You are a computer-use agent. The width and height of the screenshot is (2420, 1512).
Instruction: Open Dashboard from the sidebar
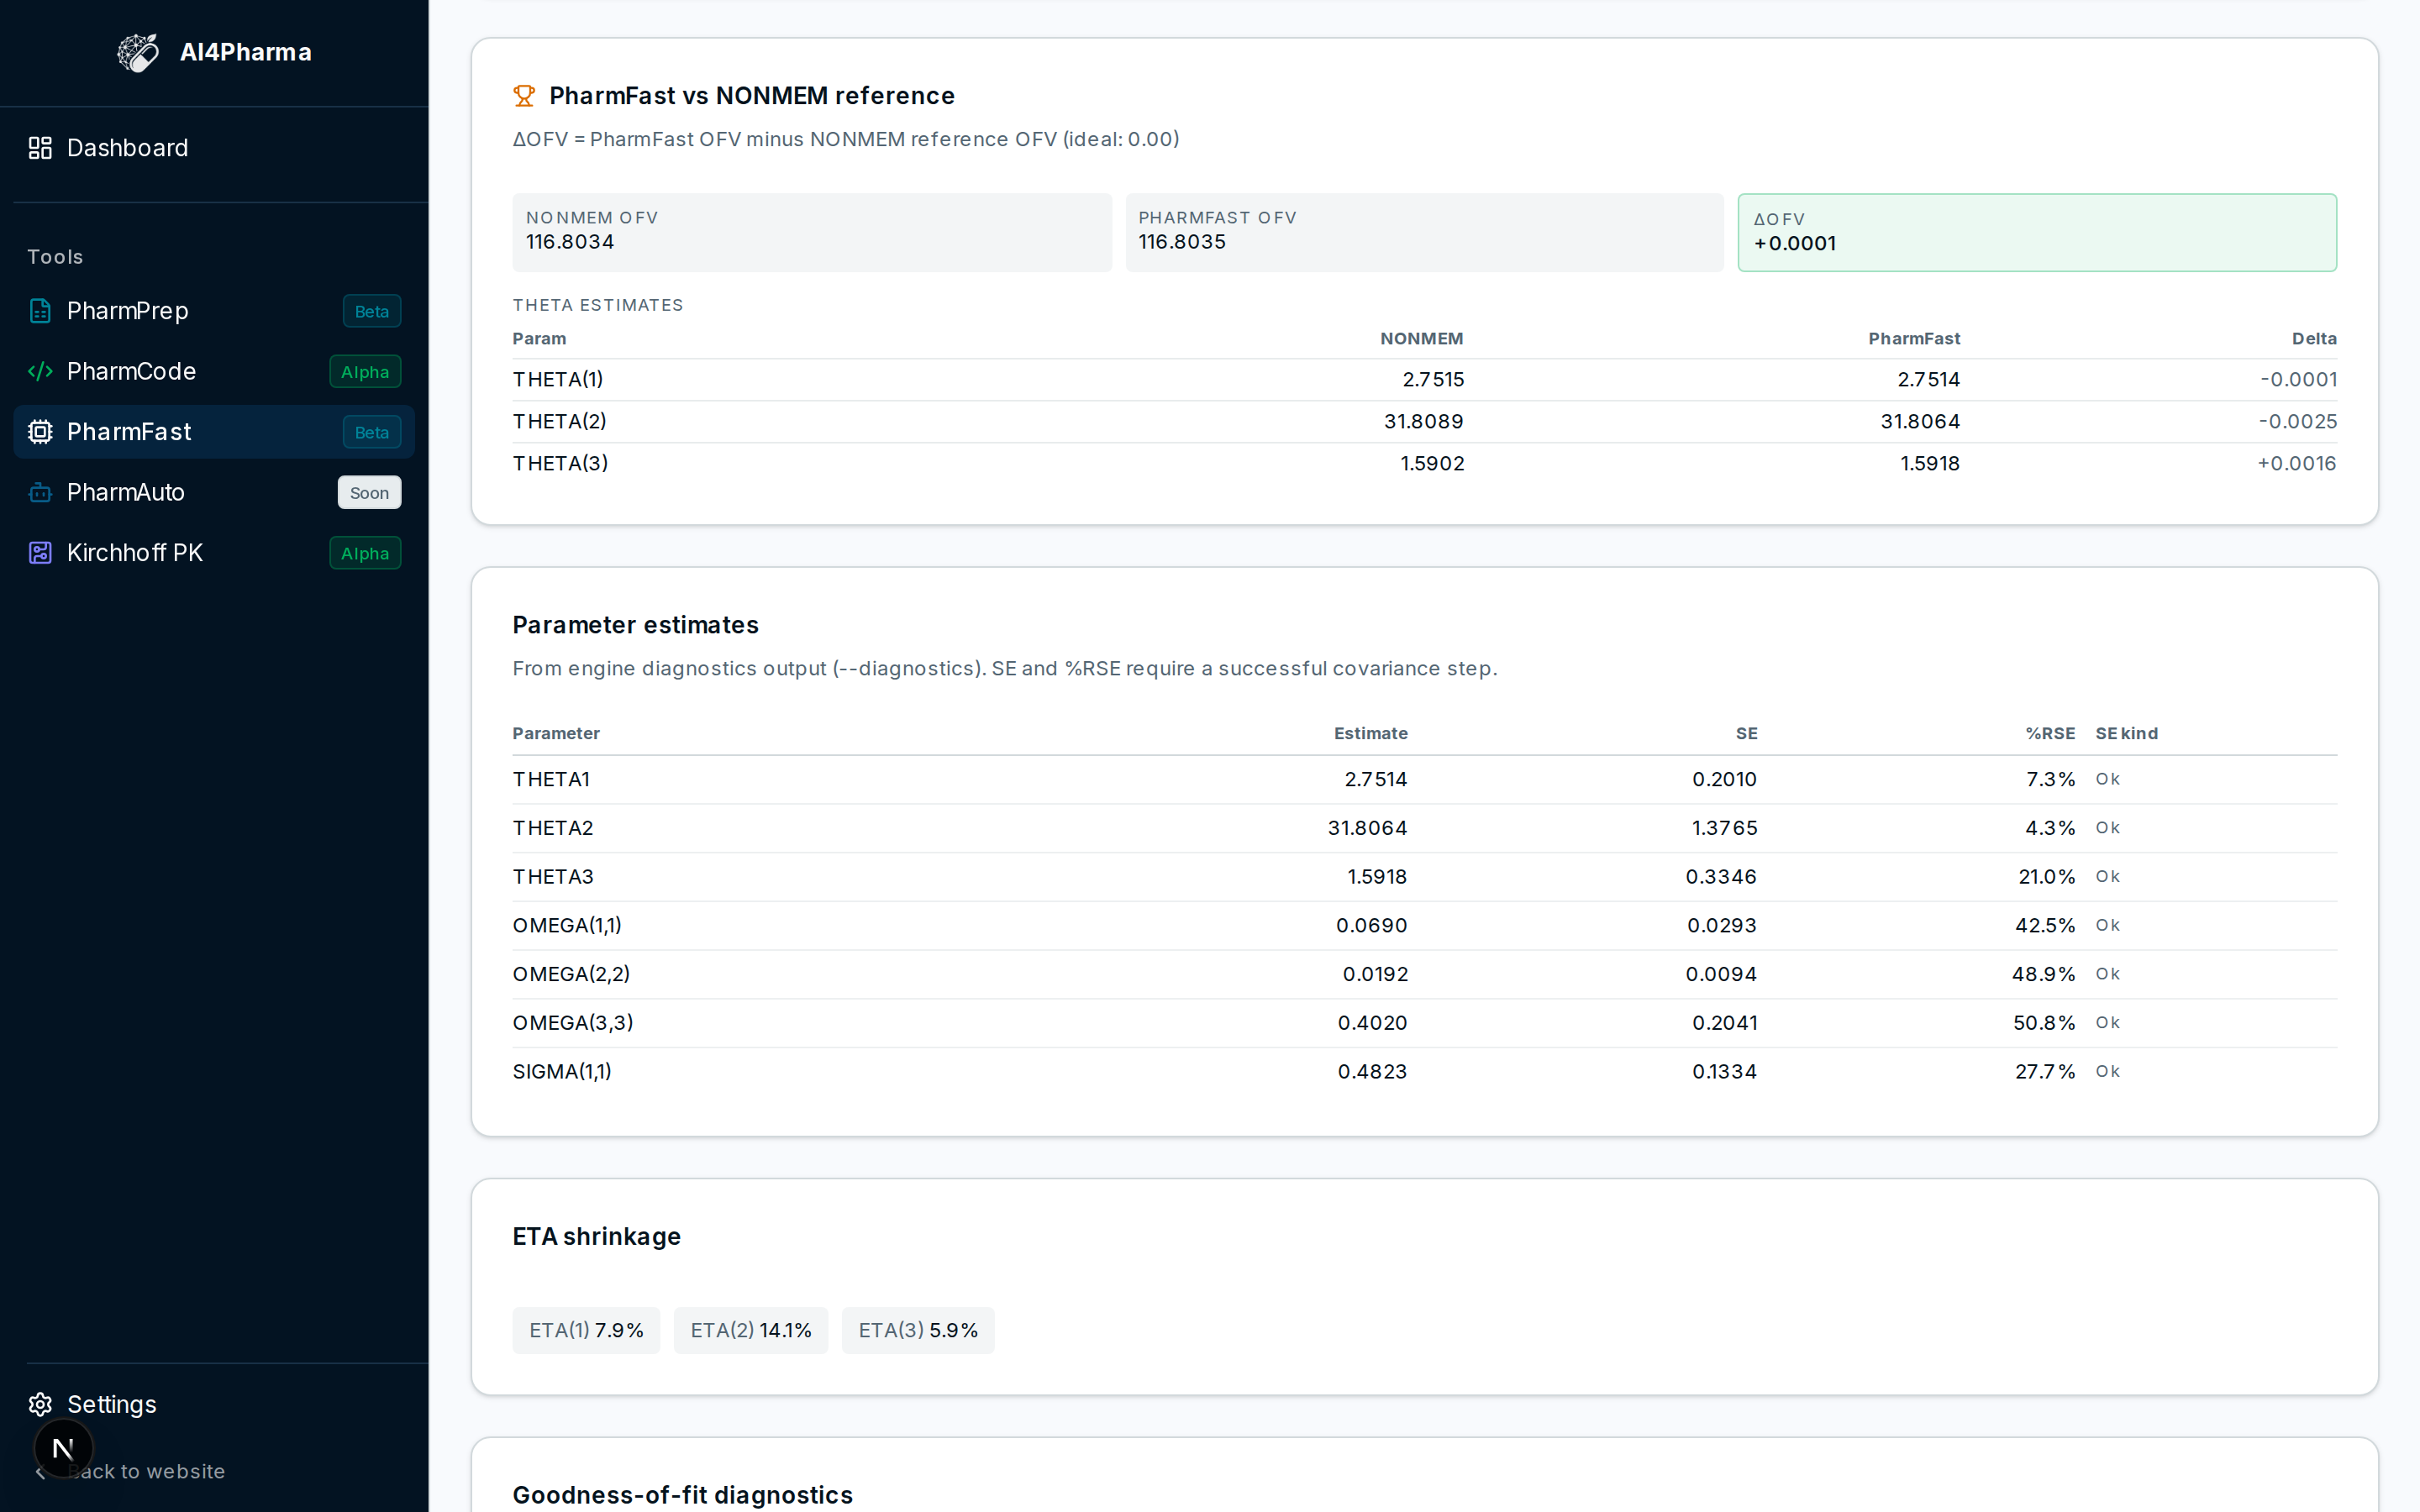coord(214,148)
